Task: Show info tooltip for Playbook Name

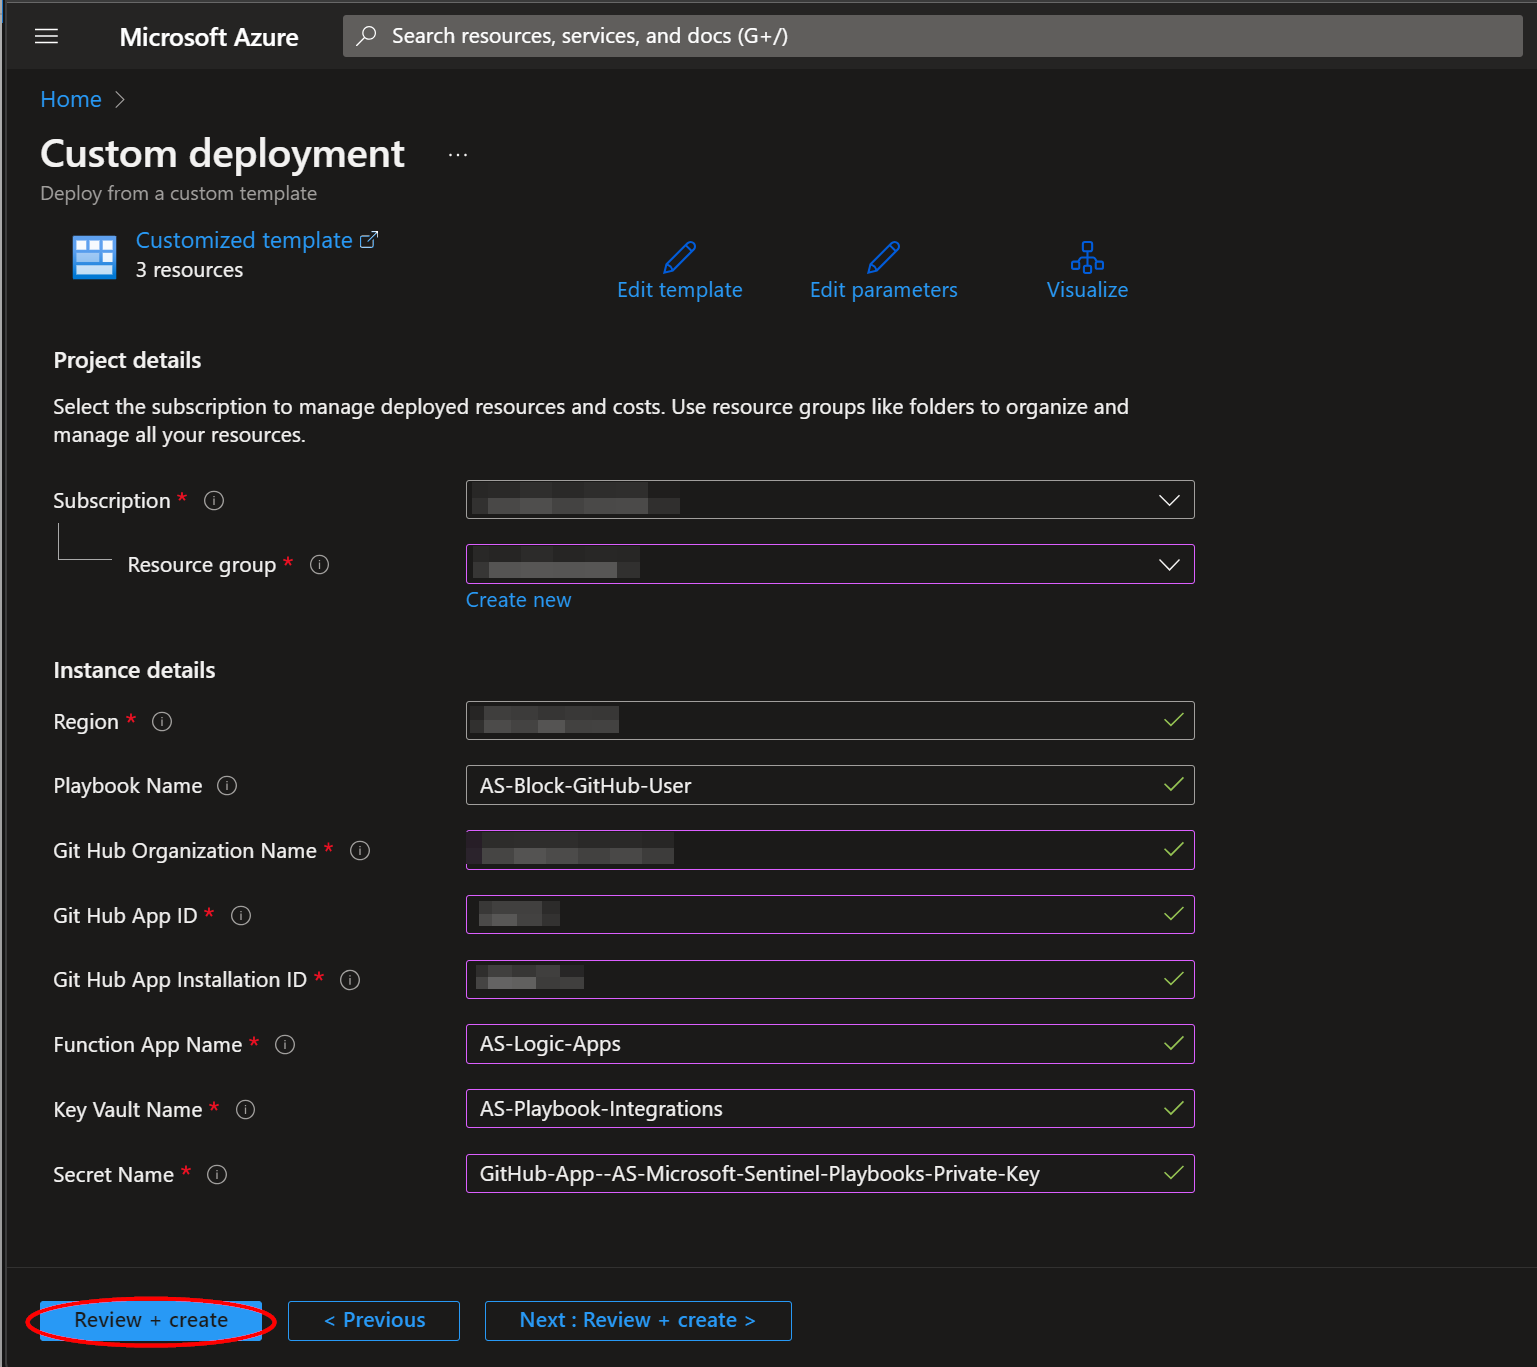Action: (x=227, y=786)
